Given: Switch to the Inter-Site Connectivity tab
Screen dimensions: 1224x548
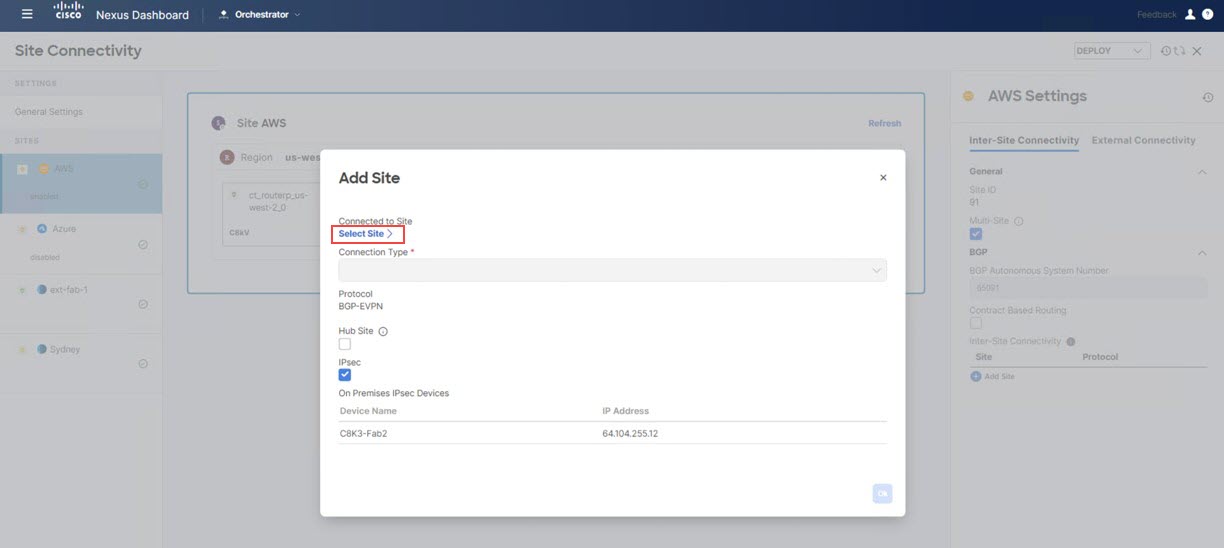Looking at the screenshot, I should 1024,140.
